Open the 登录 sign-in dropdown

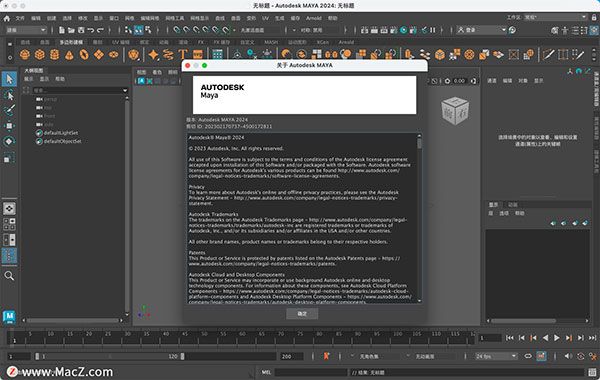(481, 30)
